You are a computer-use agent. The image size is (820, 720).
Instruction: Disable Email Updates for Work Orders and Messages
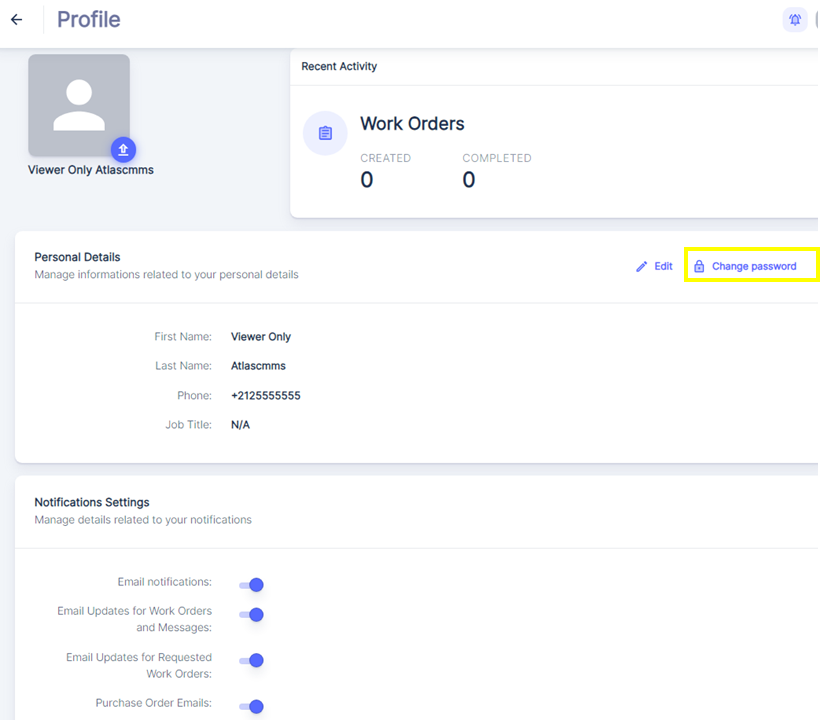click(252, 615)
